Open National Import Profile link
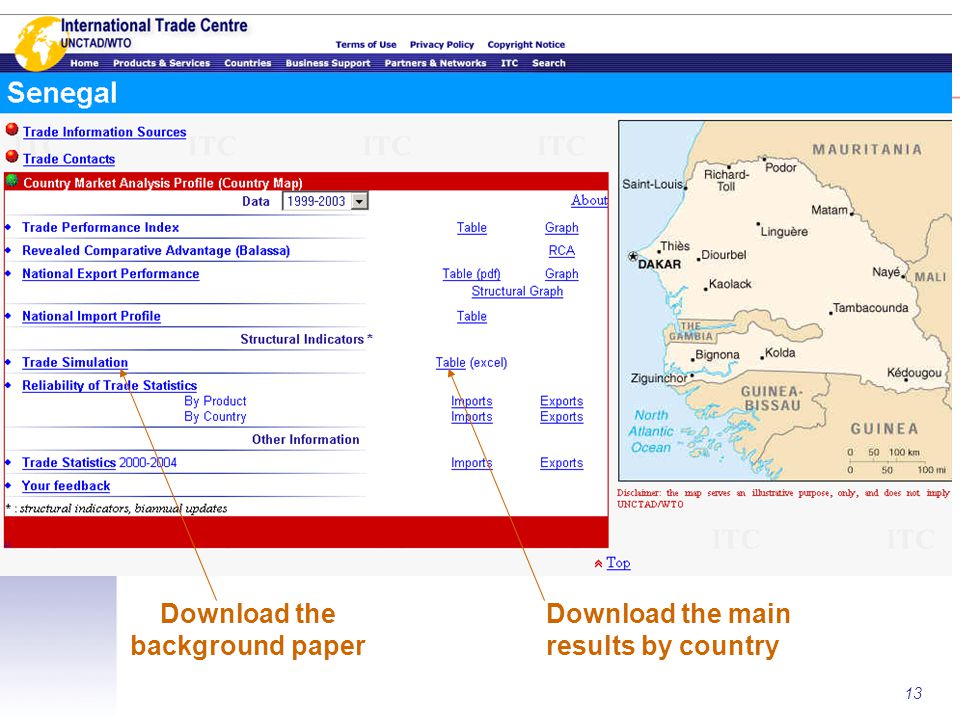The image size is (960, 720). point(91,317)
